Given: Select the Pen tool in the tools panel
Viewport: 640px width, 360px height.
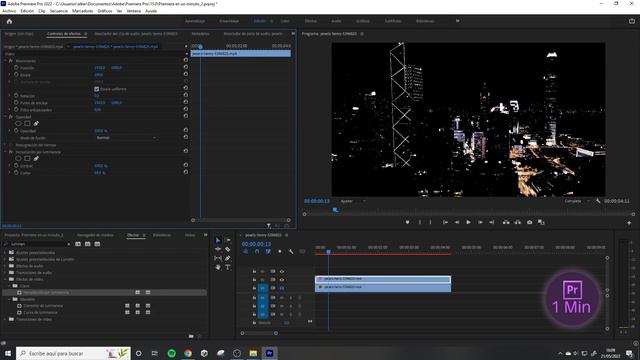Looking at the screenshot, I should (228, 258).
